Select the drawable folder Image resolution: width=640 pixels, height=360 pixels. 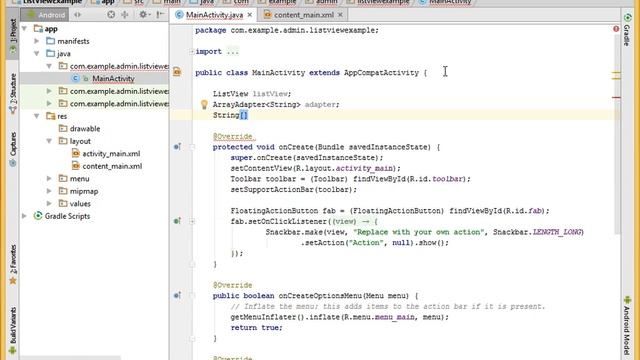click(x=84, y=129)
